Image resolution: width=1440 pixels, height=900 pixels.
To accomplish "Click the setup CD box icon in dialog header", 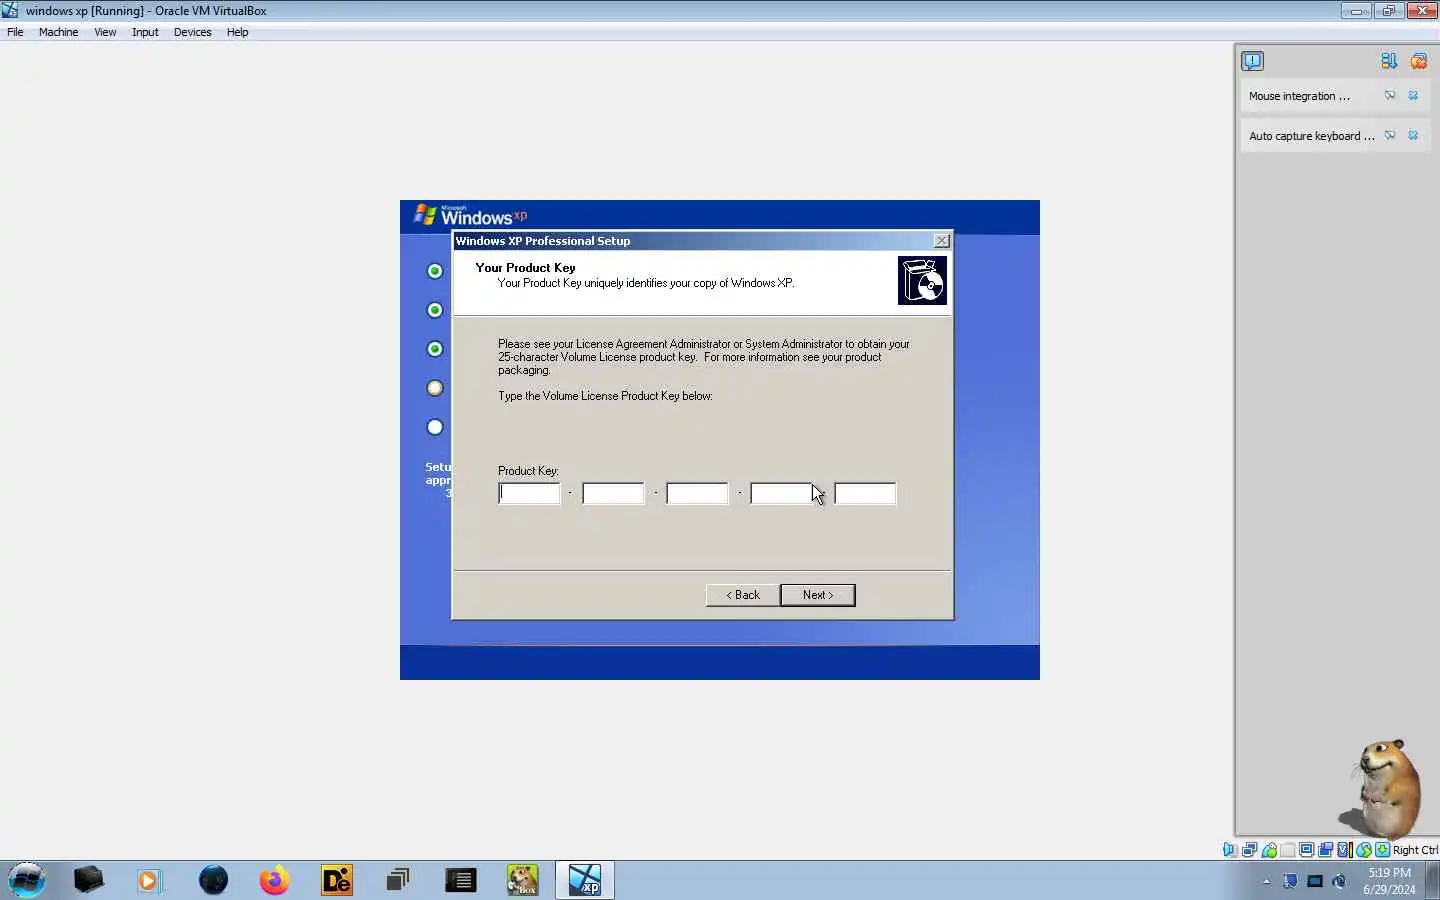I will tap(922, 281).
